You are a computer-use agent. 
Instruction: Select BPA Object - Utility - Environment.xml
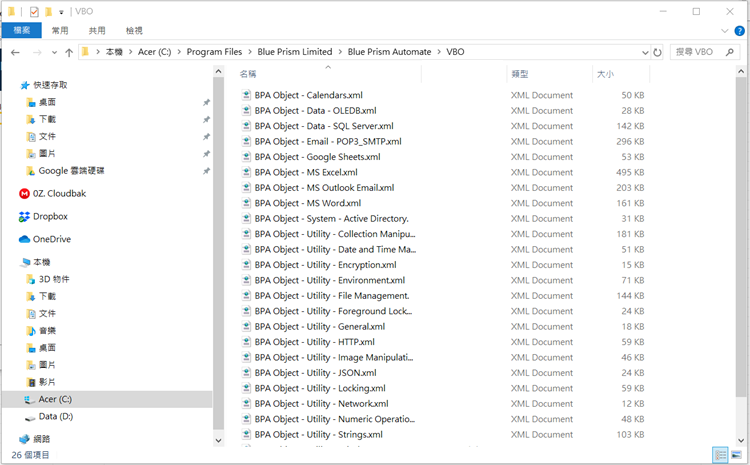click(x=330, y=280)
